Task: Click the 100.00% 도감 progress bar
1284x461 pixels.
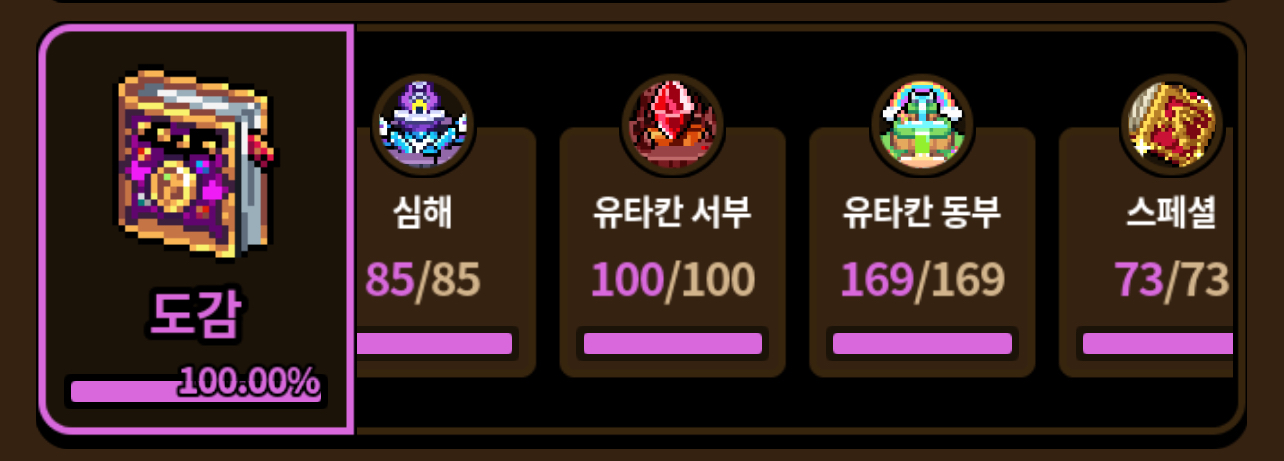Action: [196, 390]
